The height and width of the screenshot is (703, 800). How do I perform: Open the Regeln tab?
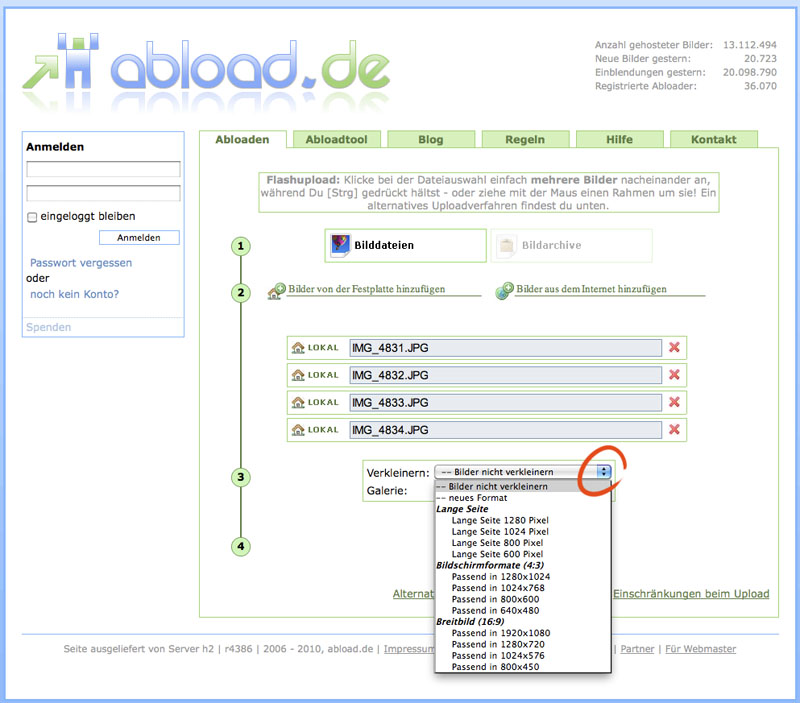pos(525,139)
